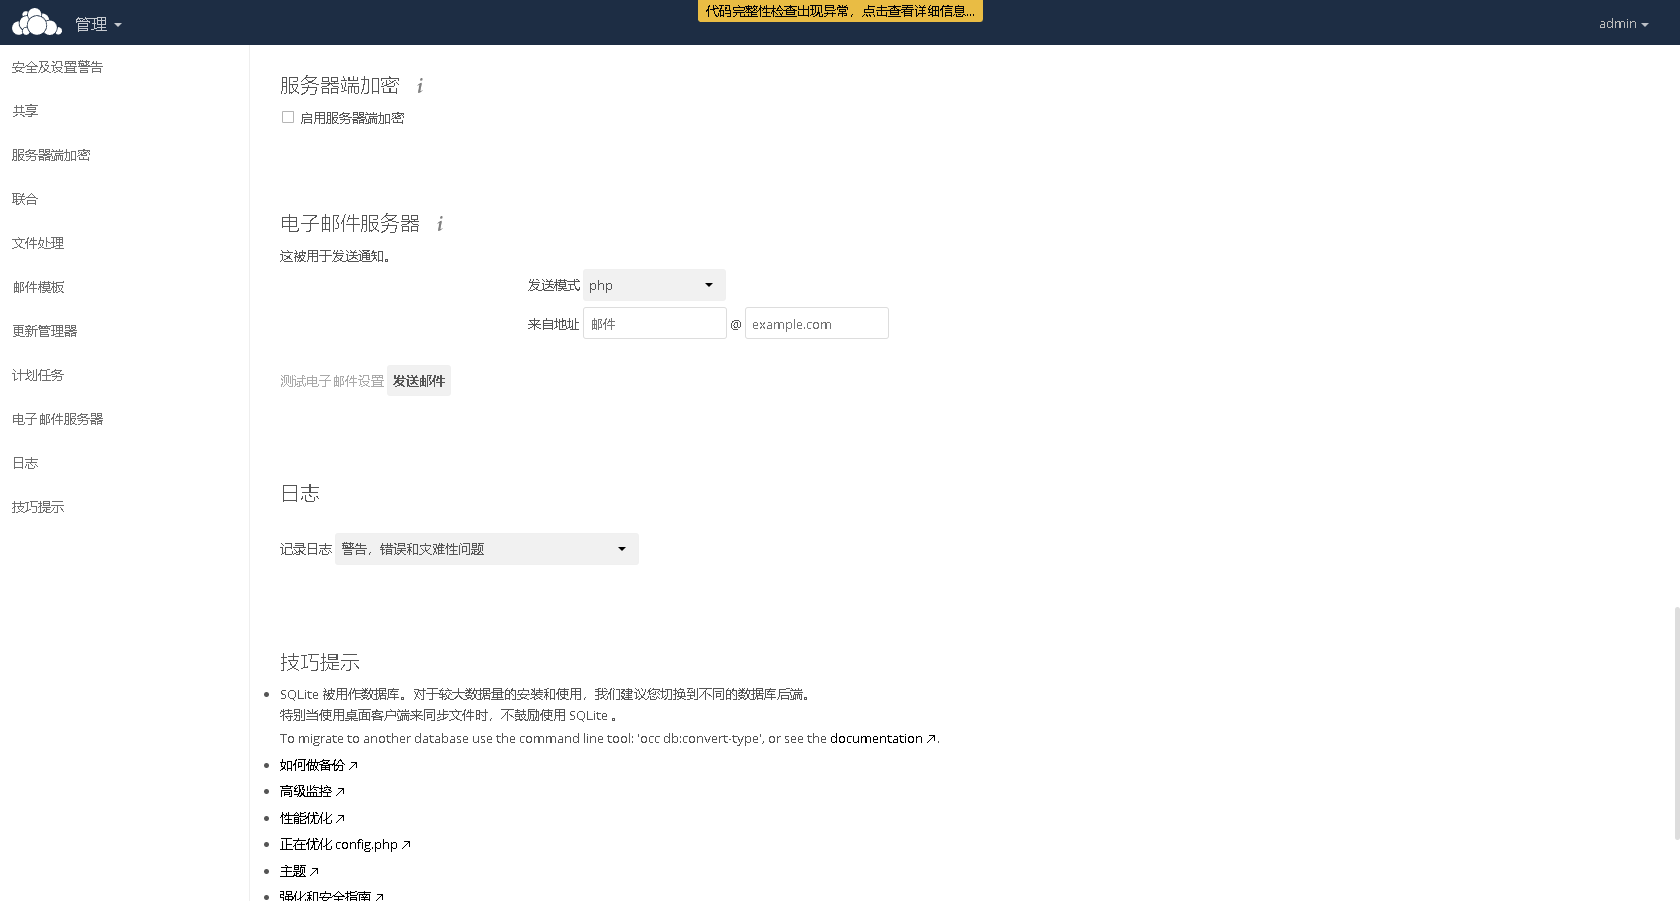Go to 计划任务 in sidebar
The image size is (1680, 901).
[x=38, y=375]
